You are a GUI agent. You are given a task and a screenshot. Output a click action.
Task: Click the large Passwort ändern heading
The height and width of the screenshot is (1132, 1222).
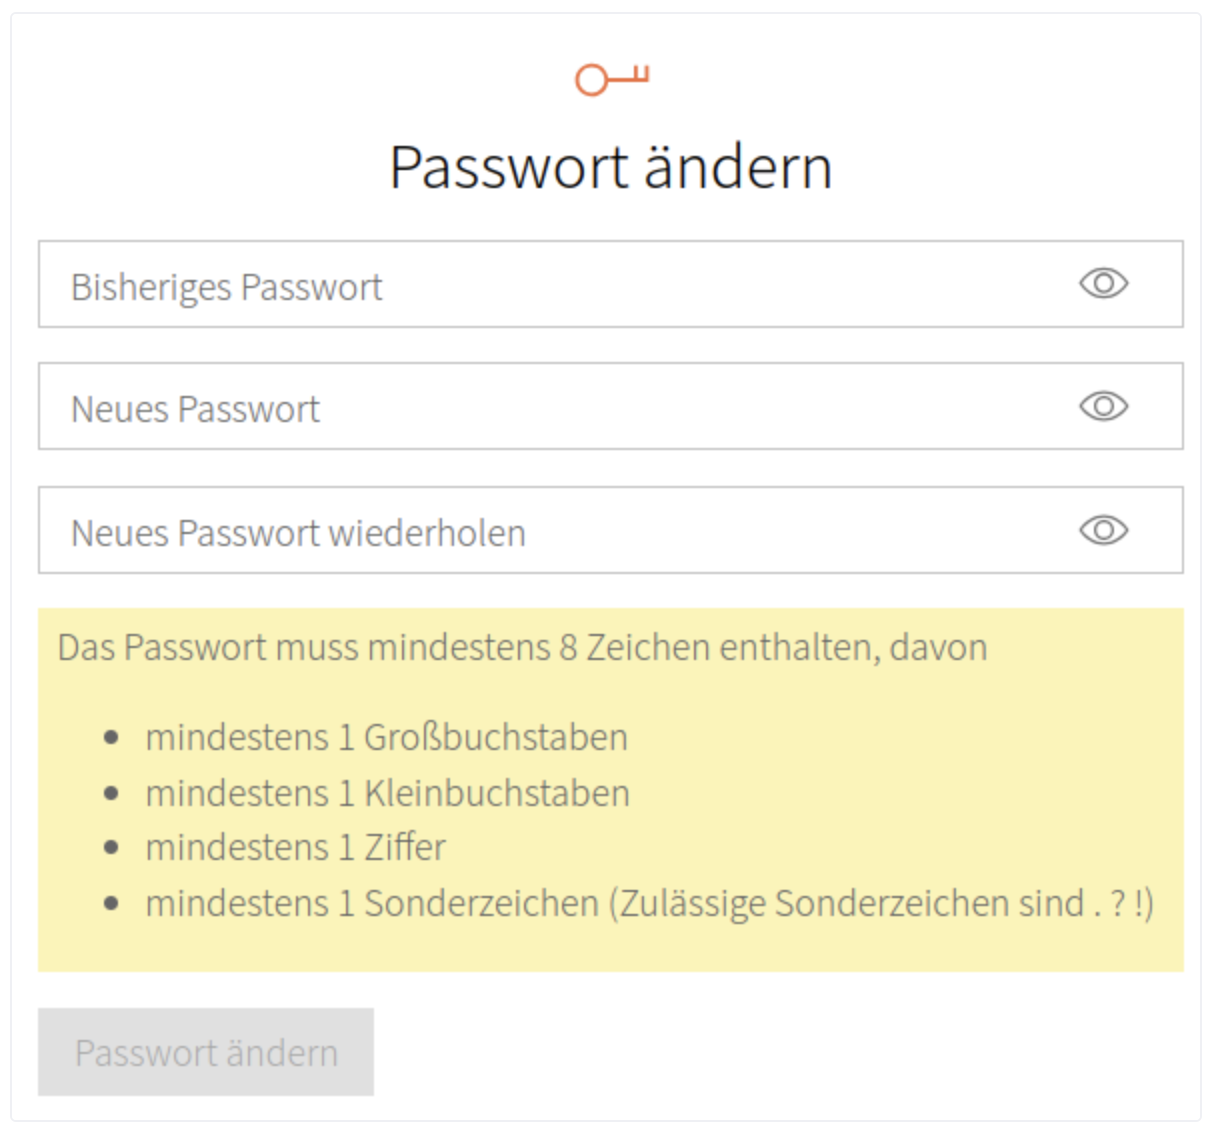pyautogui.click(x=610, y=167)
